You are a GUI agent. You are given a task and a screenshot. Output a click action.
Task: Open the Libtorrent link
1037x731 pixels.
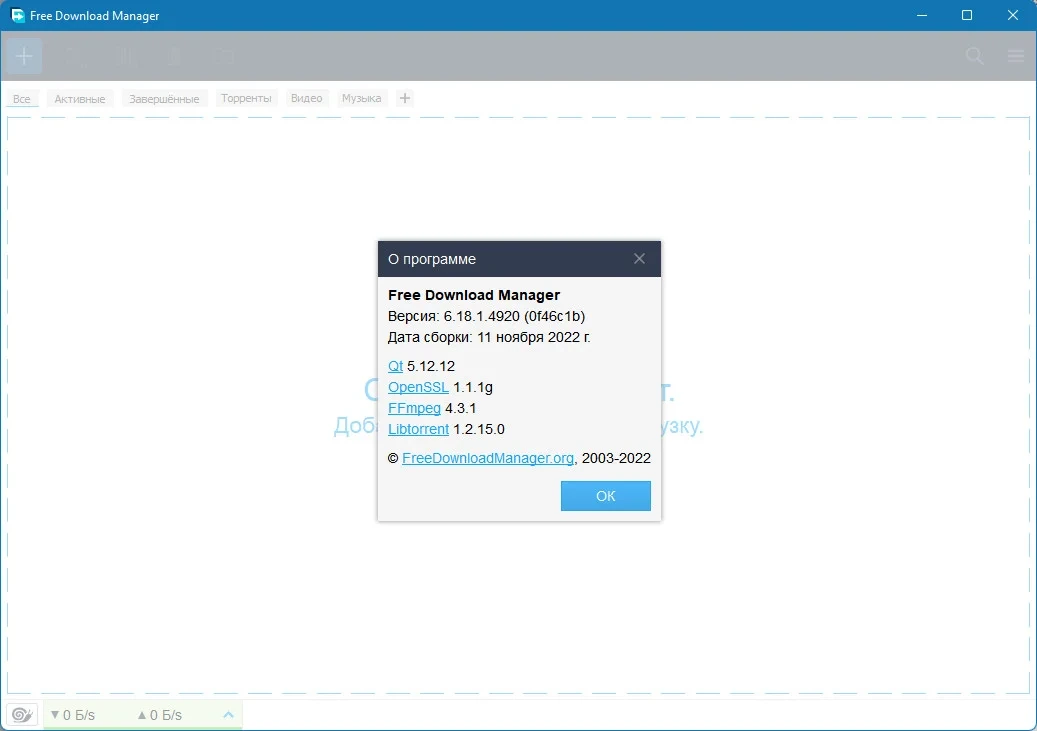[418, 429]
